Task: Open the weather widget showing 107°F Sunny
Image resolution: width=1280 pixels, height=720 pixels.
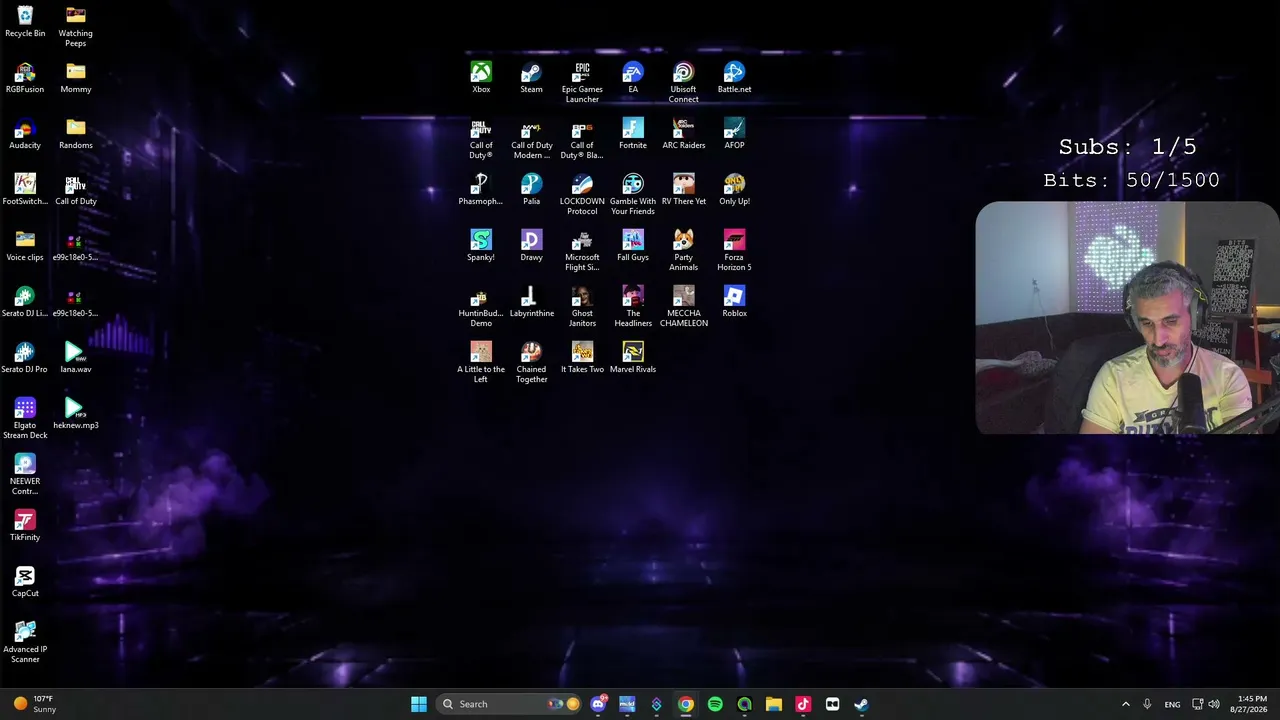Action: [33, 704]
